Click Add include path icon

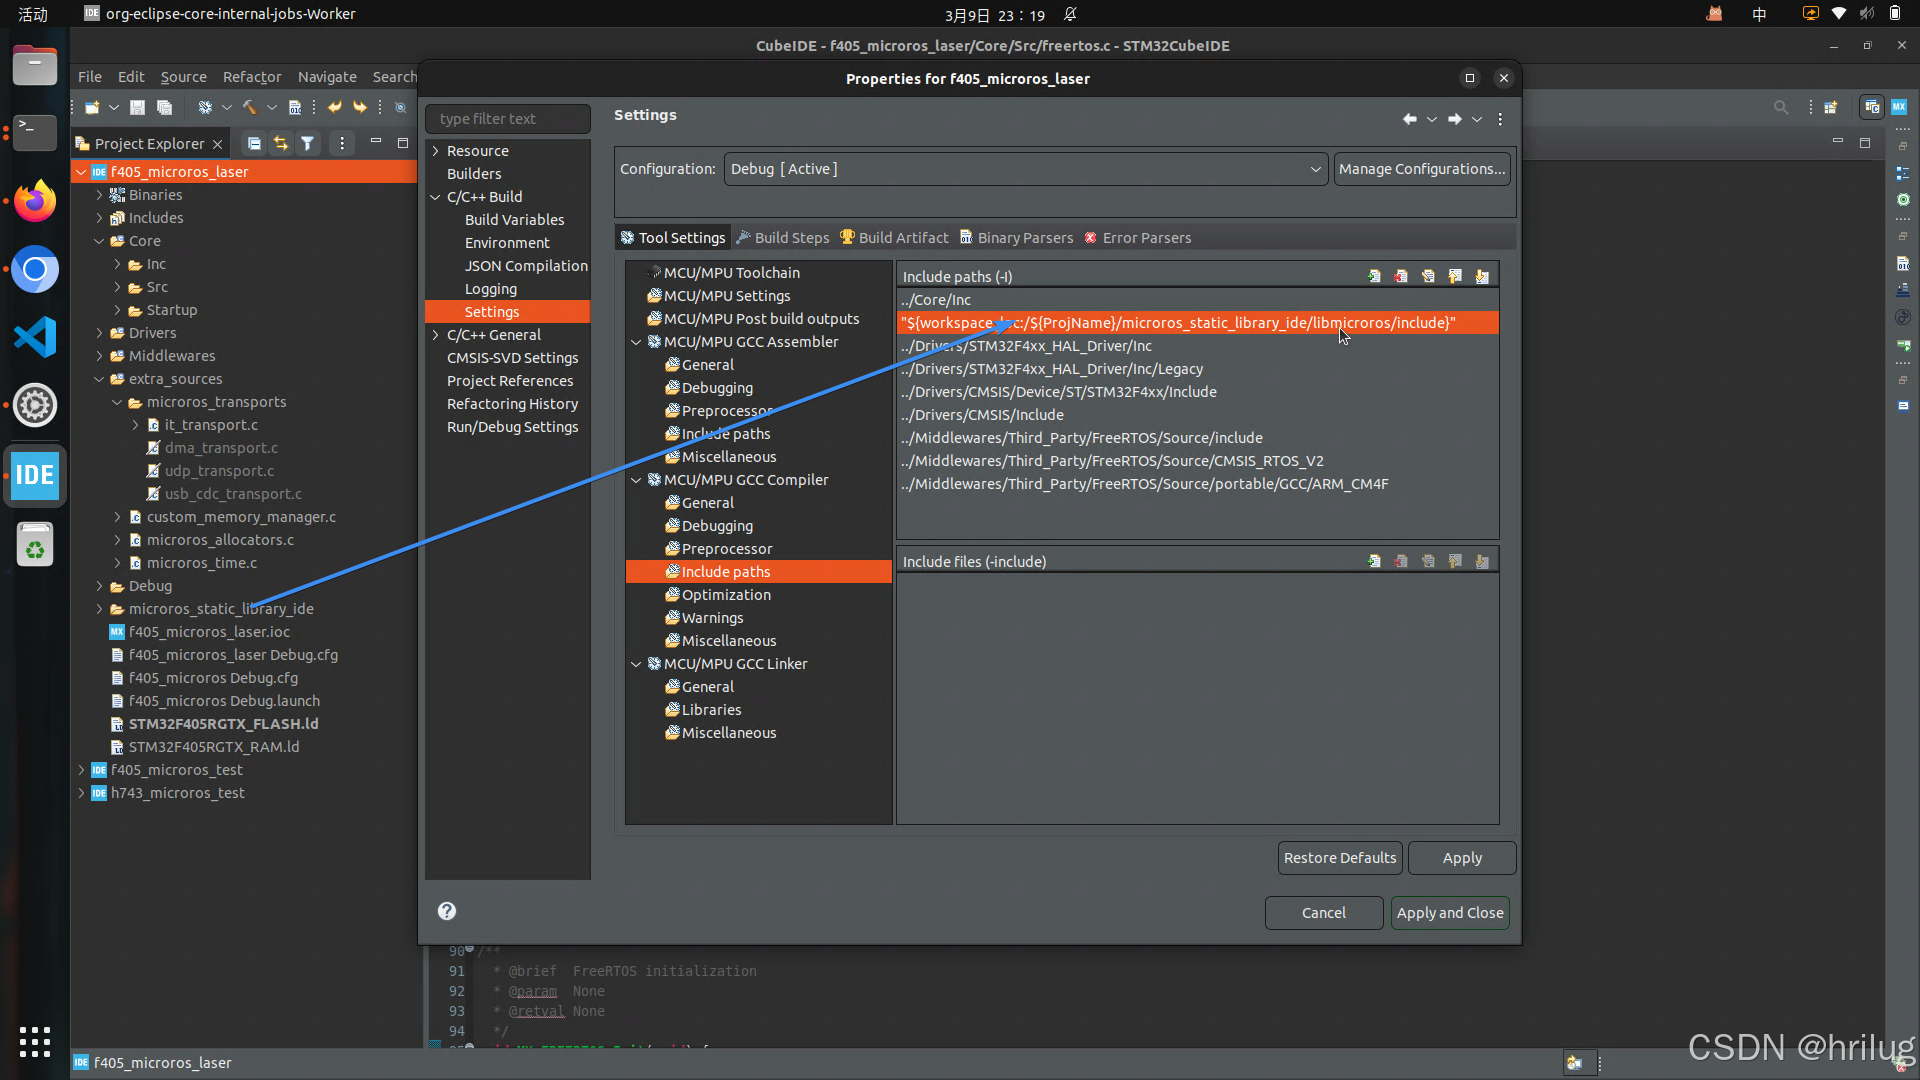tap(1374, 277)
